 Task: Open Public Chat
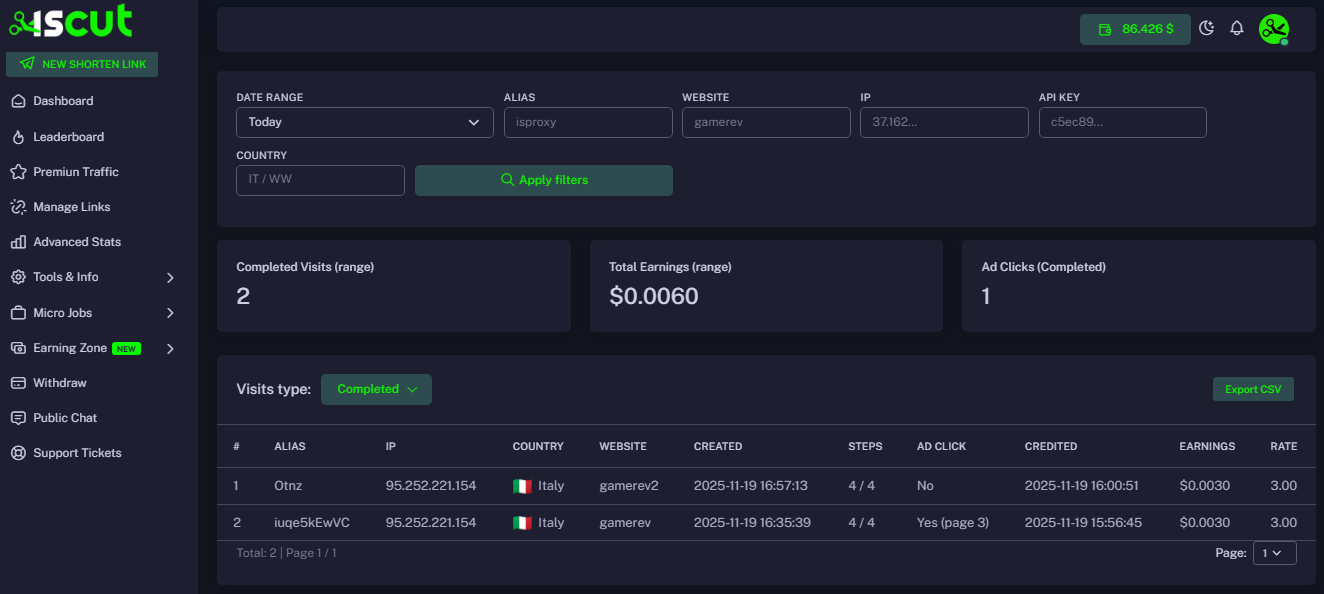65,417
